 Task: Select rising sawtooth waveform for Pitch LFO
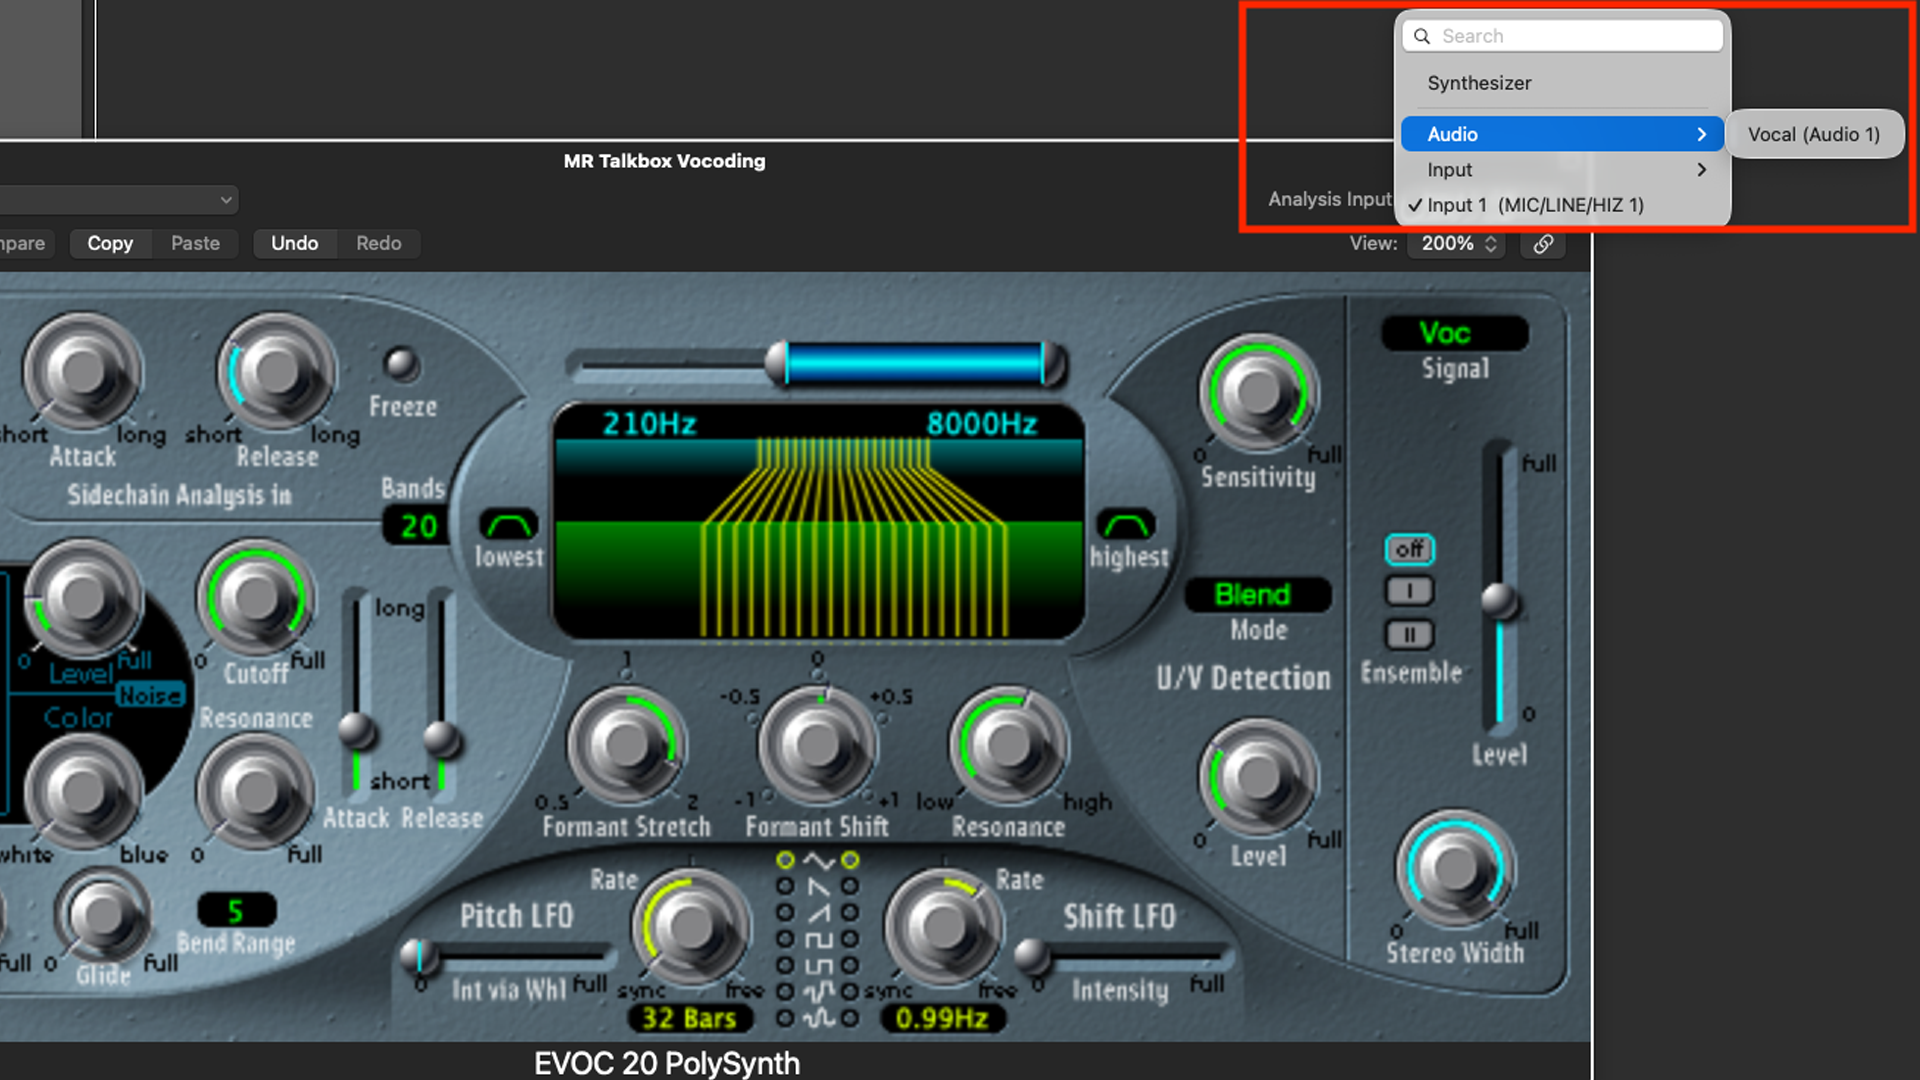(786, 912)
